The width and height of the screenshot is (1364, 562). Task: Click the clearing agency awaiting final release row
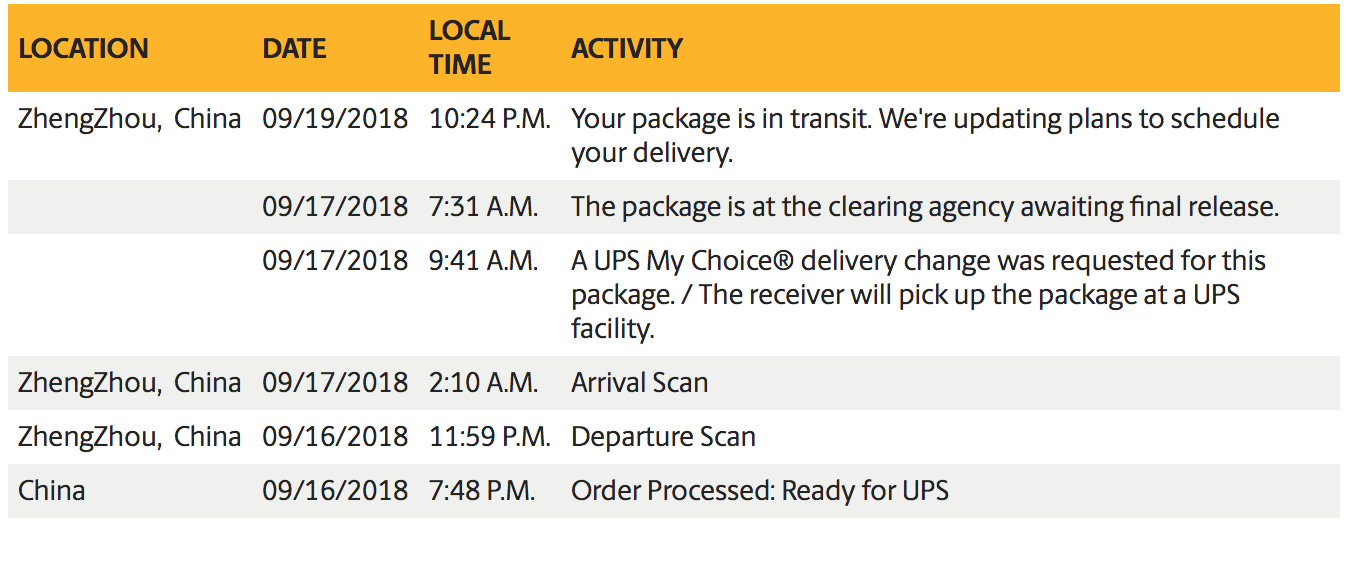(673, 207)
